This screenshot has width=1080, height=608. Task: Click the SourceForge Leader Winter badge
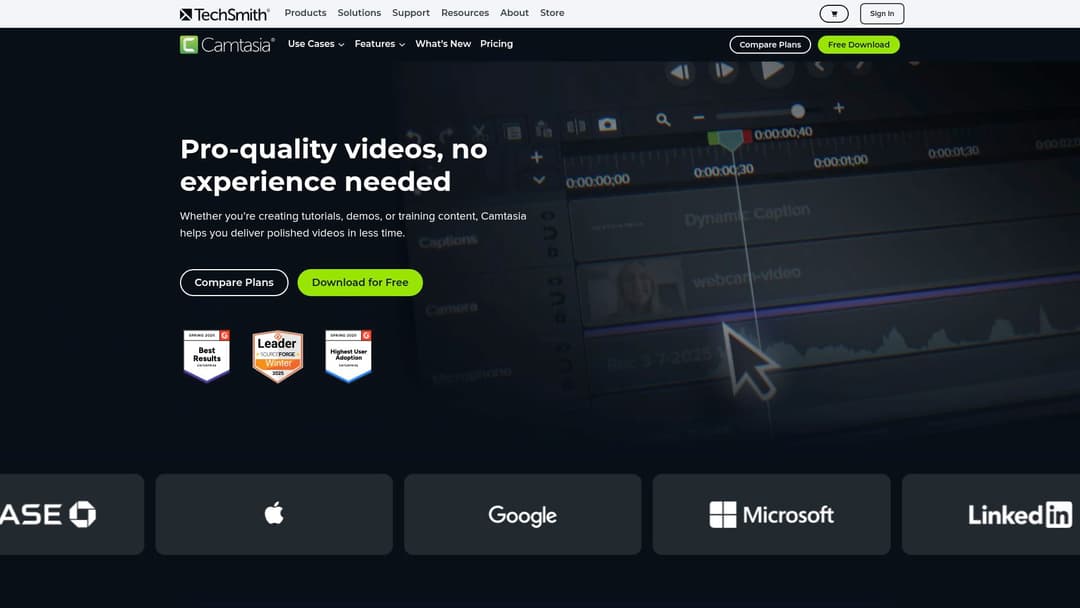click(278, 356)
